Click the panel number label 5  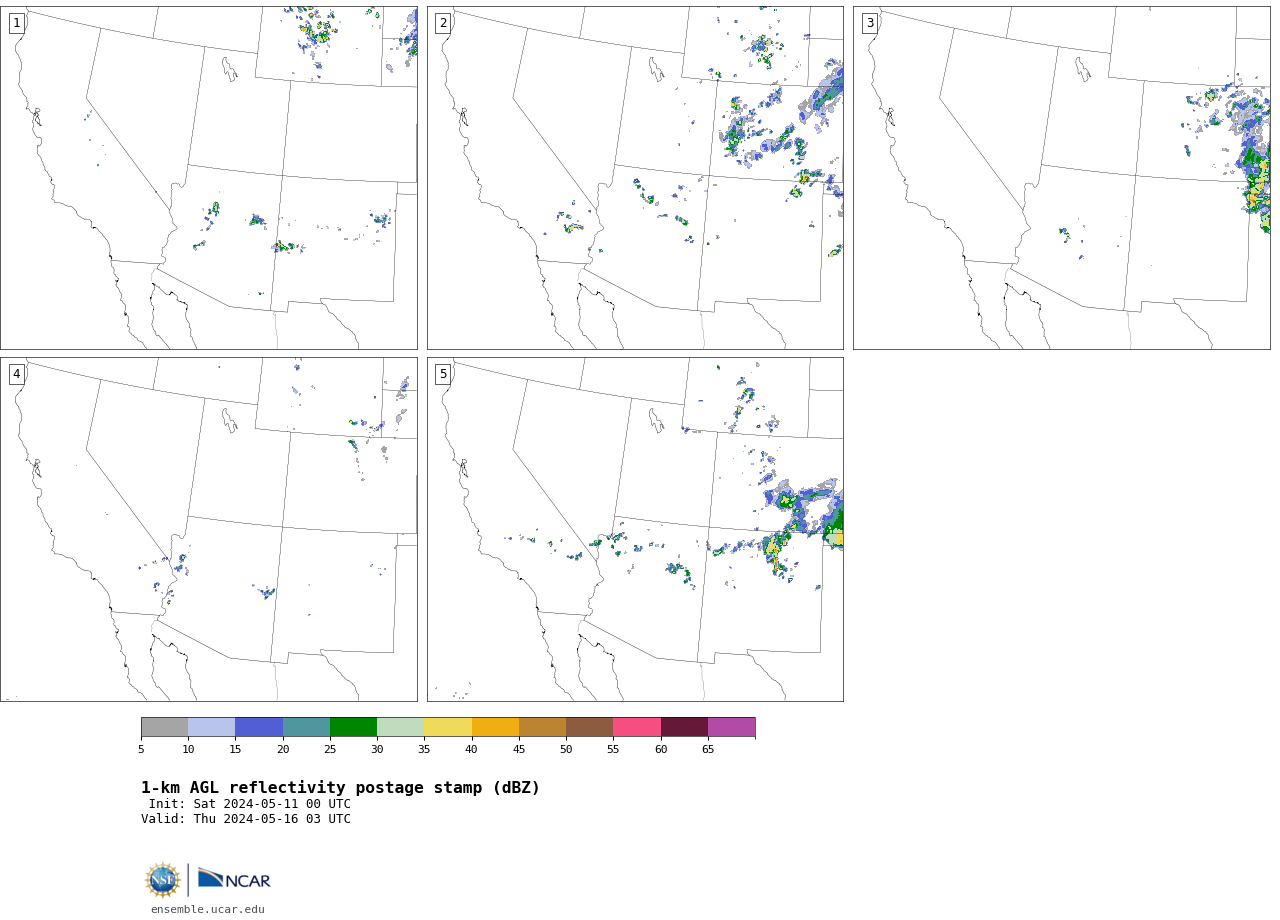tap(443, 374)
